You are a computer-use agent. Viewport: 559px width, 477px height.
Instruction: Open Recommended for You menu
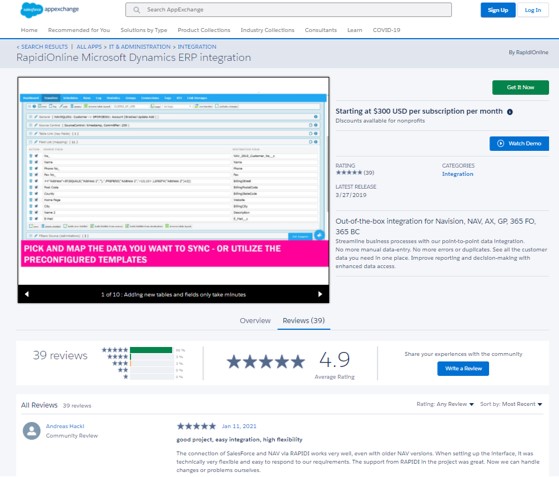point(79,30)
